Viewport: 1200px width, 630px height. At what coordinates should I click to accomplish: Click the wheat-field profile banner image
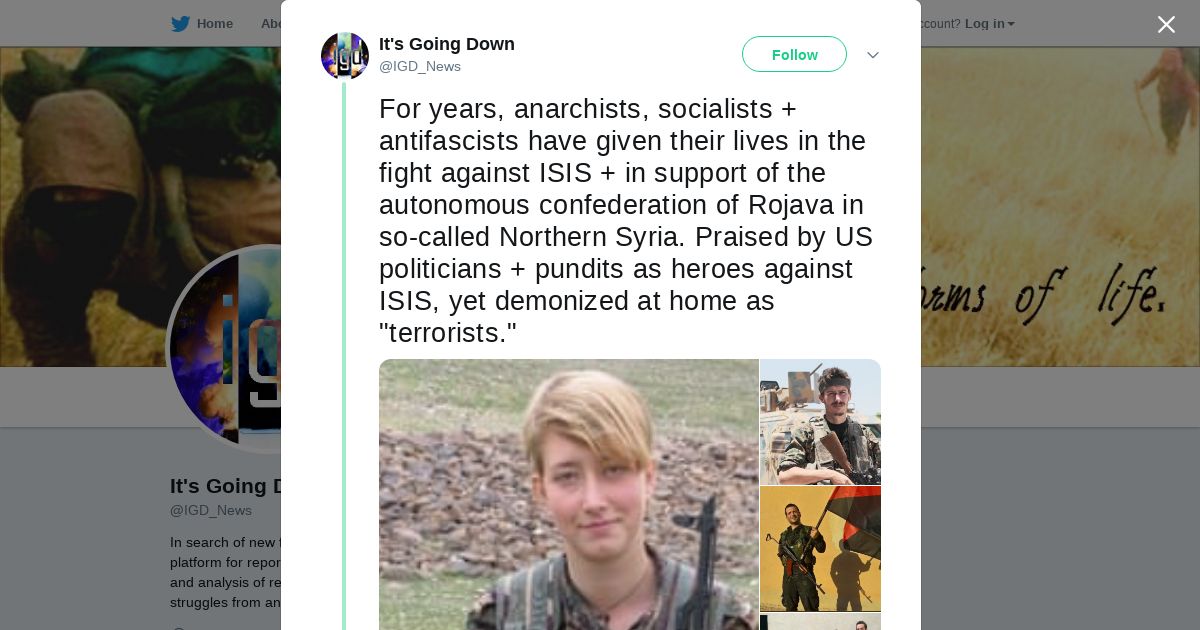tap(1060, 206)
